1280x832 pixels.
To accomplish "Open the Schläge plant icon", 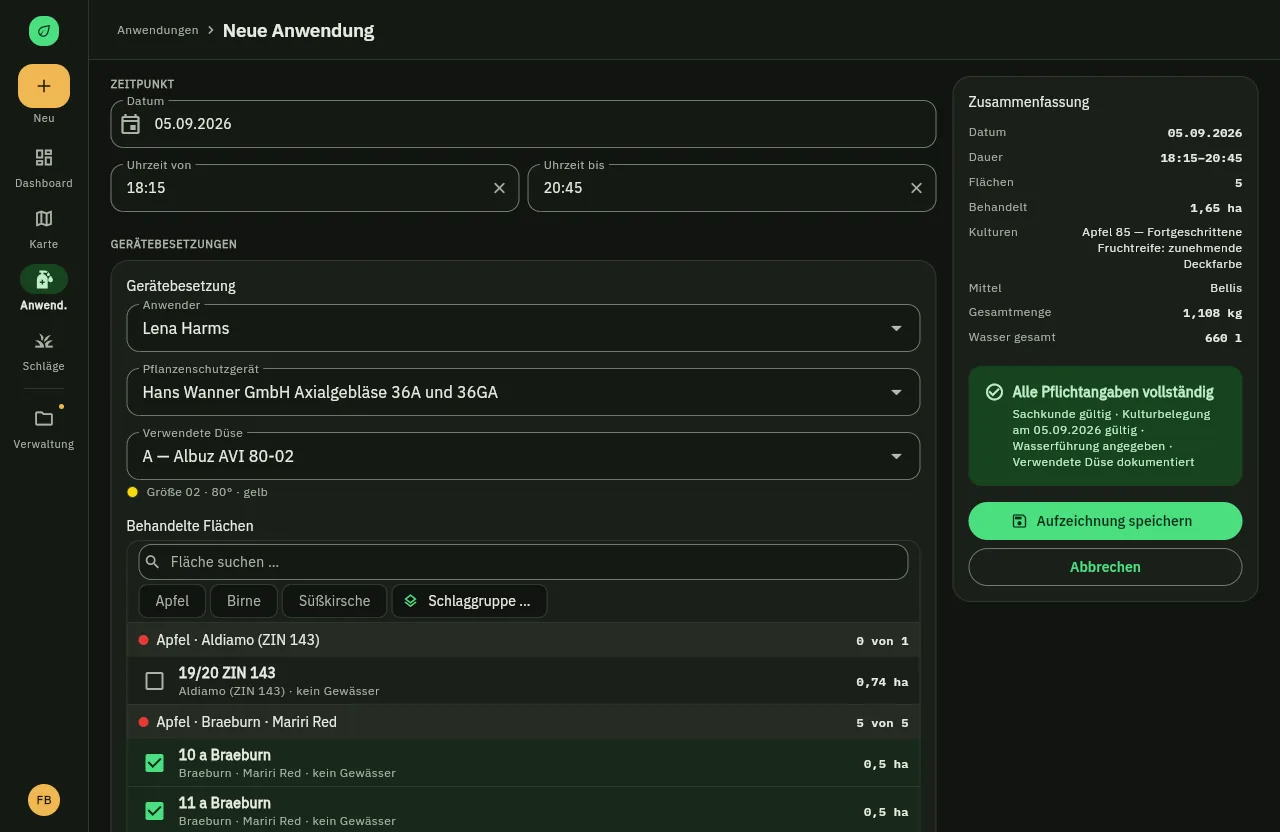I will [x=44, y=341].
